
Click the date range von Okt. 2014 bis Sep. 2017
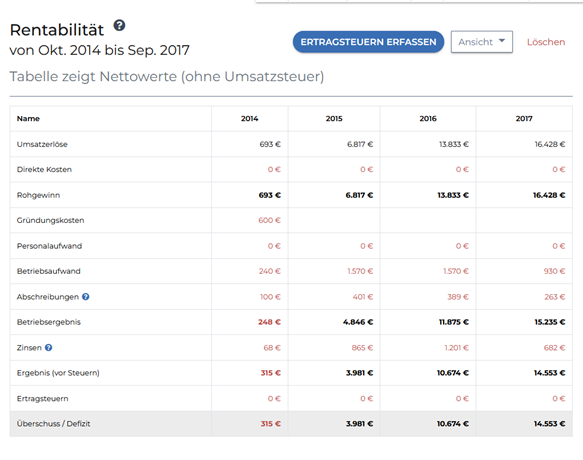100,50
